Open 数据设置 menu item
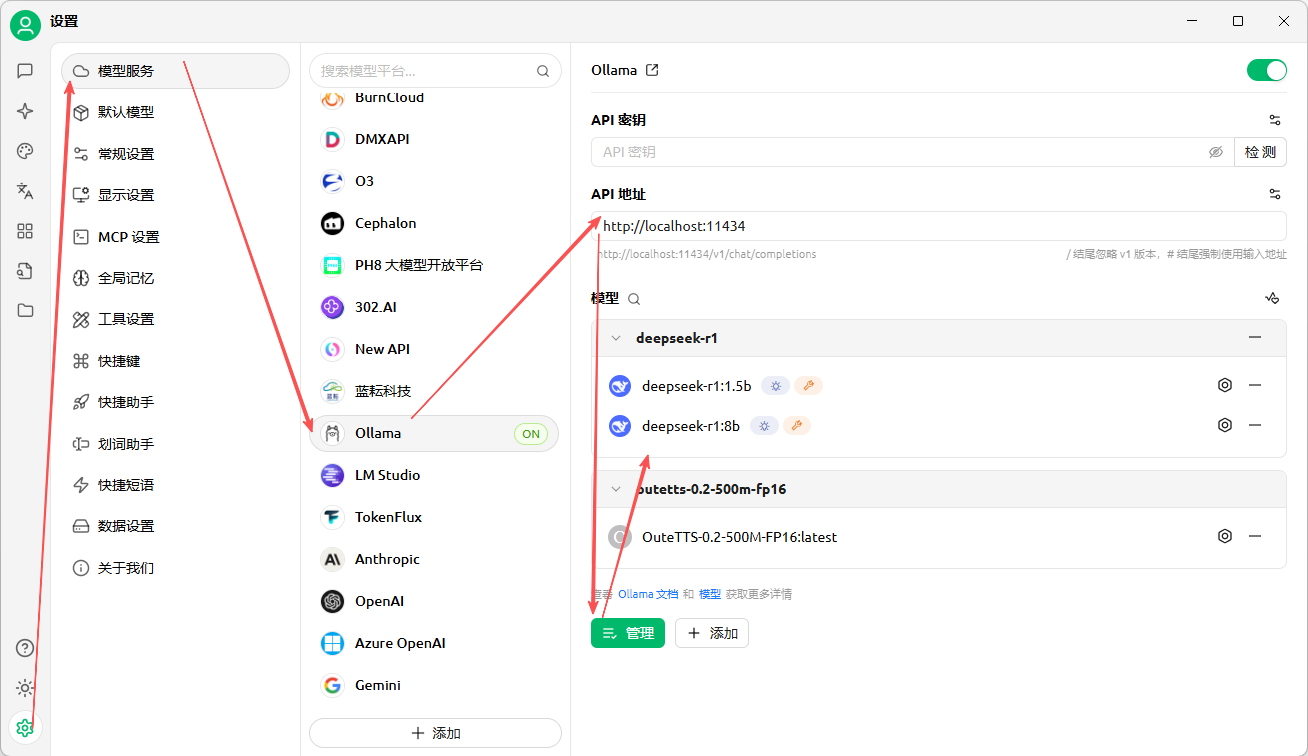Image resolution: width=1308 pixels, height=756 pixels. 175,526
